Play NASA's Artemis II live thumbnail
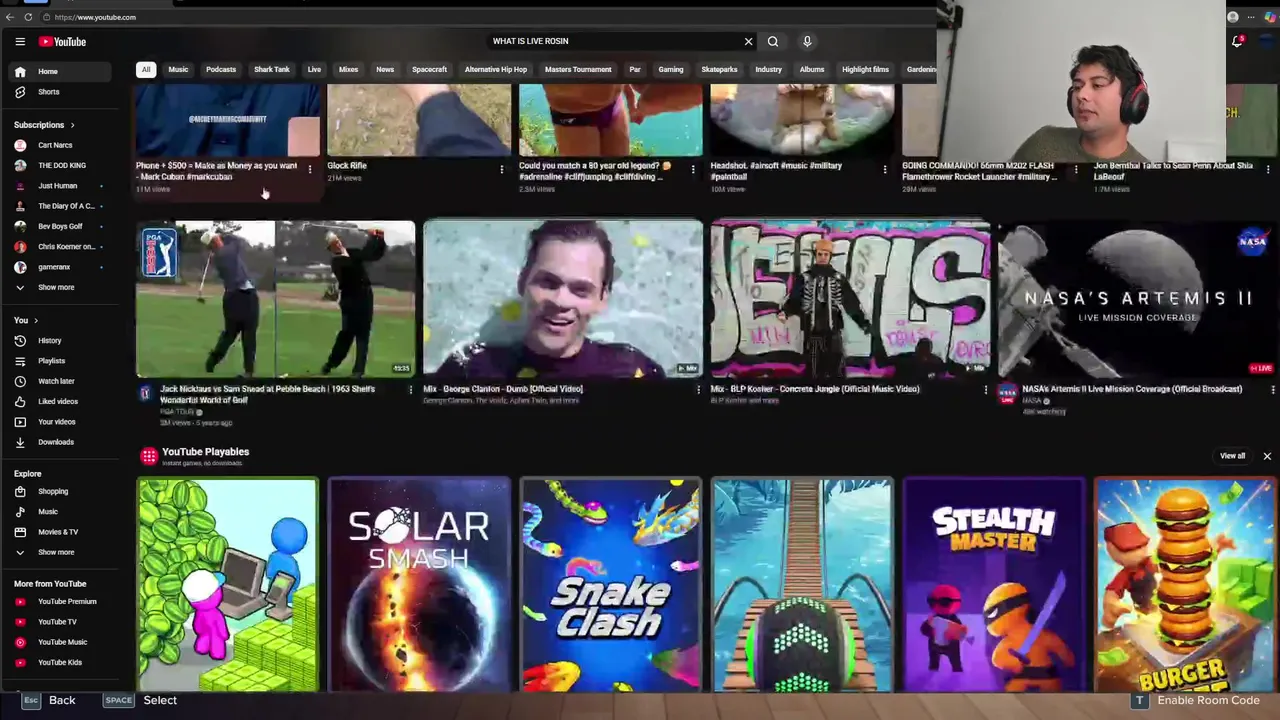The width and height of the screenshot is (1280, 720). [x=1137, y=299]
